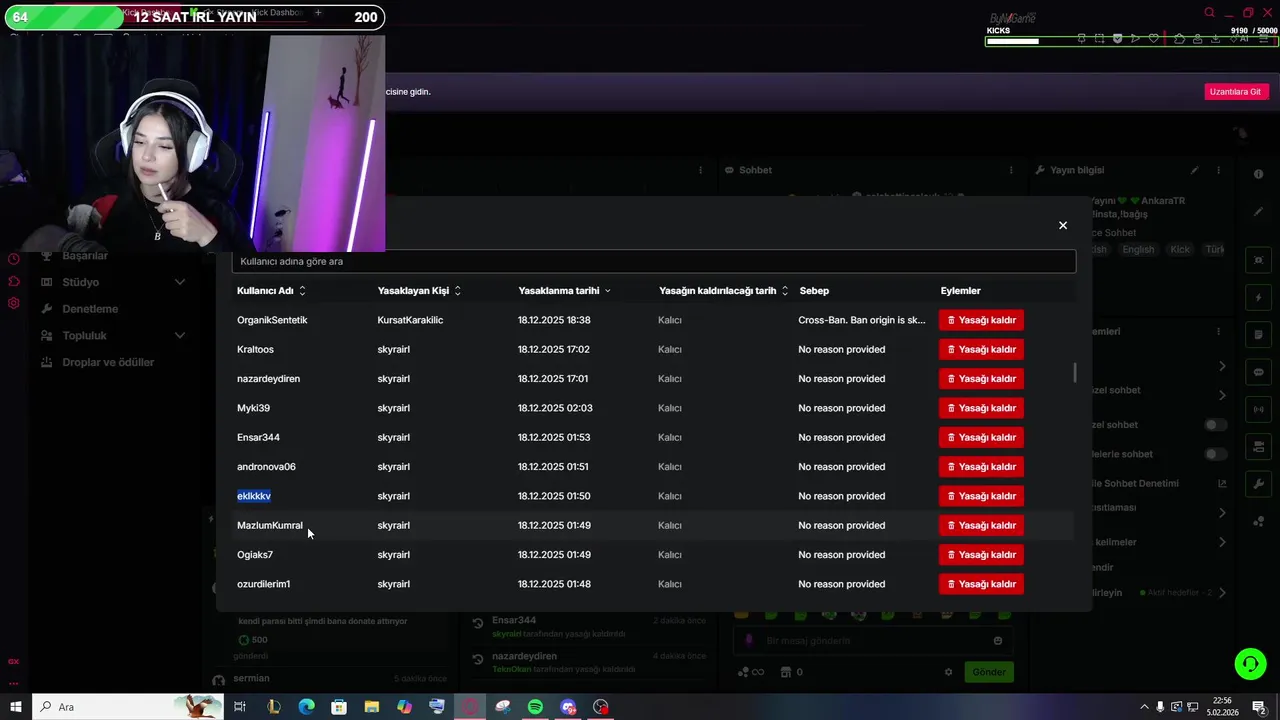Unban ozurdilerim1 with Yasağı kaldır
The image size is (1280, 720).
[x=981, y=584]
